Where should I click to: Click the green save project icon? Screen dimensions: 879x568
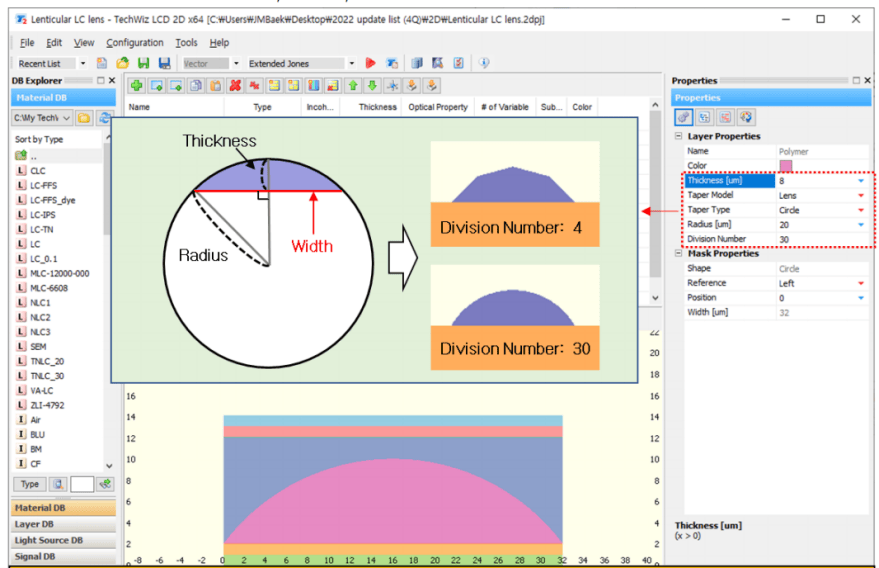144,63
